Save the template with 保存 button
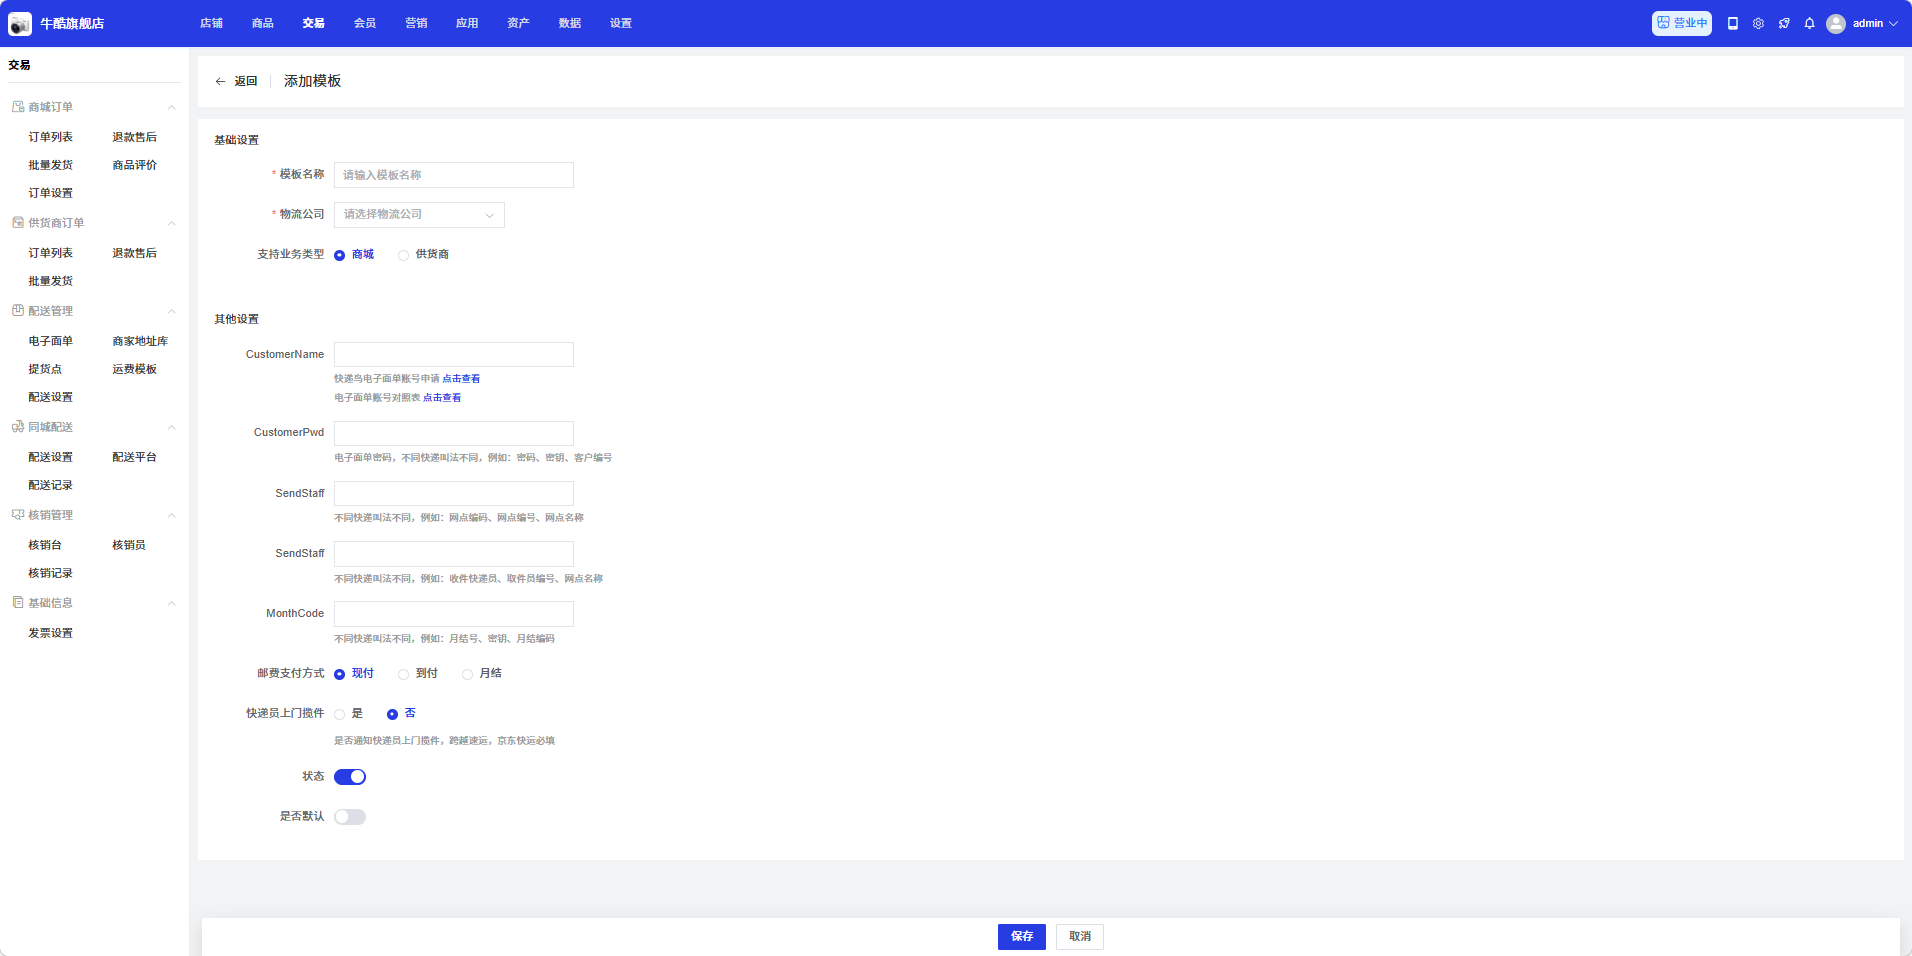This screenshot has width=1912, height=956. [1022, 937]
